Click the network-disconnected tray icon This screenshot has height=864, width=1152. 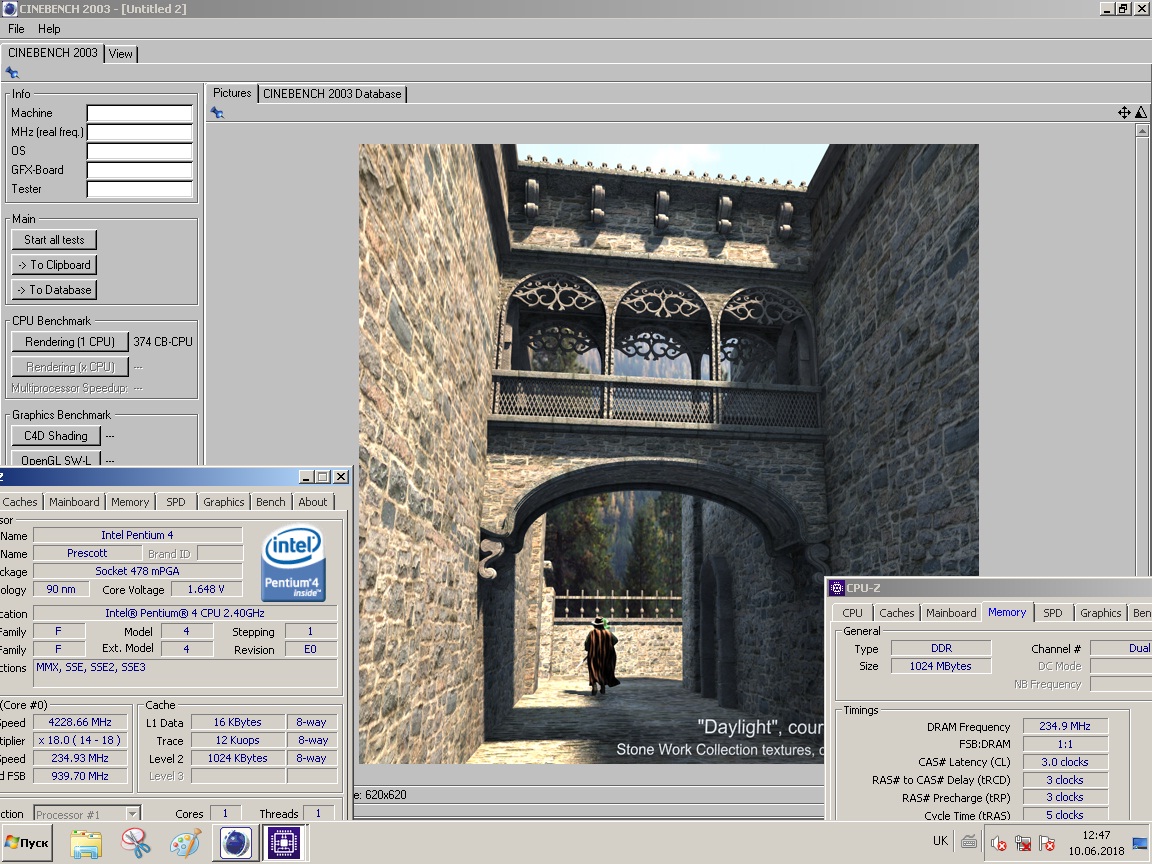click(1023, 843)
